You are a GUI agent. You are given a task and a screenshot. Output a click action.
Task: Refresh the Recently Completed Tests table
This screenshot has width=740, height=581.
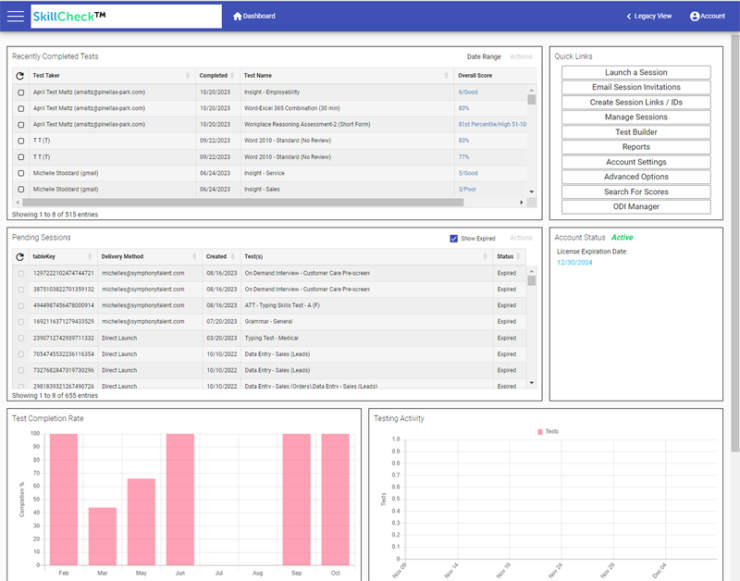[20, 75]
